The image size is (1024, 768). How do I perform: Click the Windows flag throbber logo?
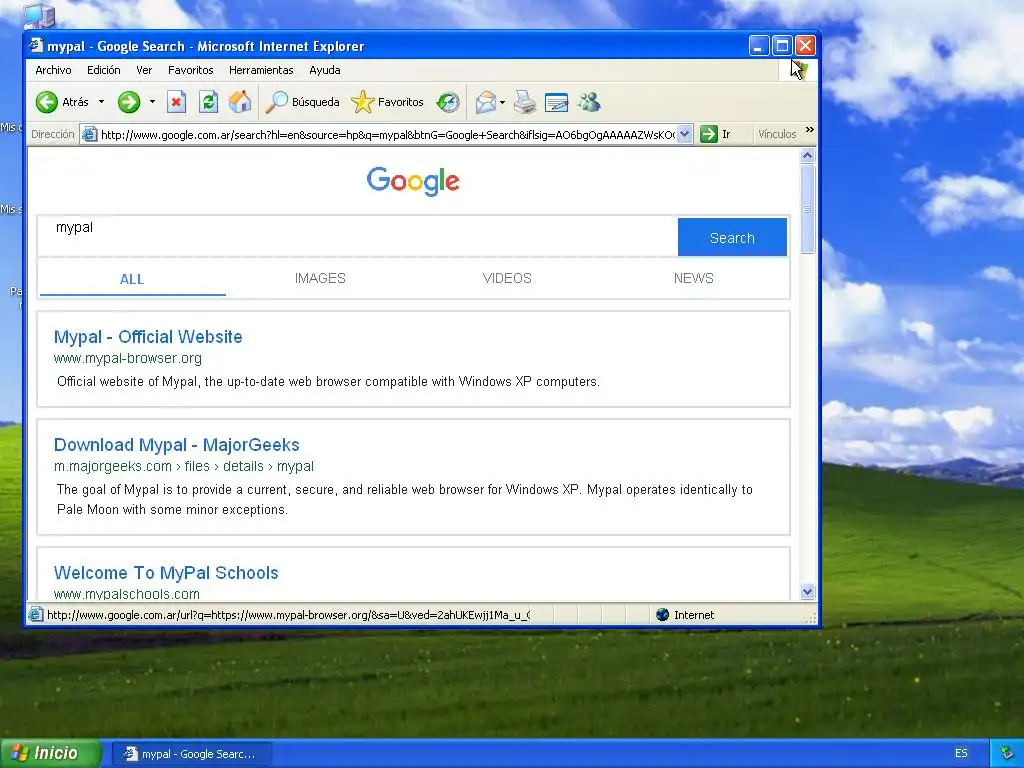point(799,70)
